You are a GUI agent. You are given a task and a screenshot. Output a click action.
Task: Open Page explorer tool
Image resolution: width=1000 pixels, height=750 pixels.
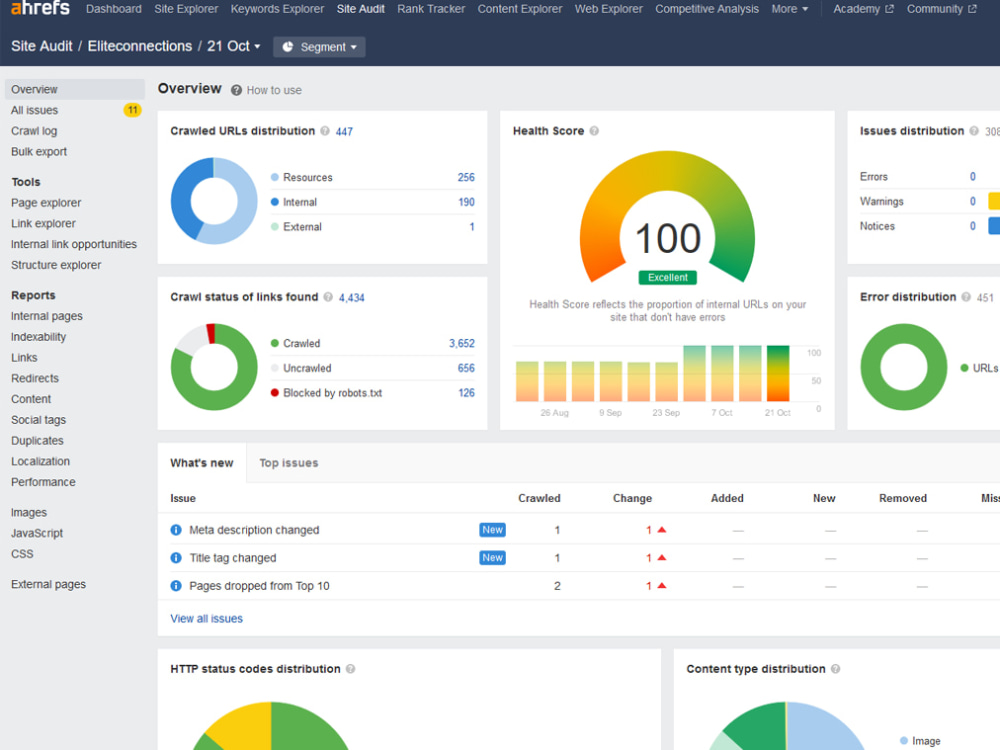[x=46, y=203]
